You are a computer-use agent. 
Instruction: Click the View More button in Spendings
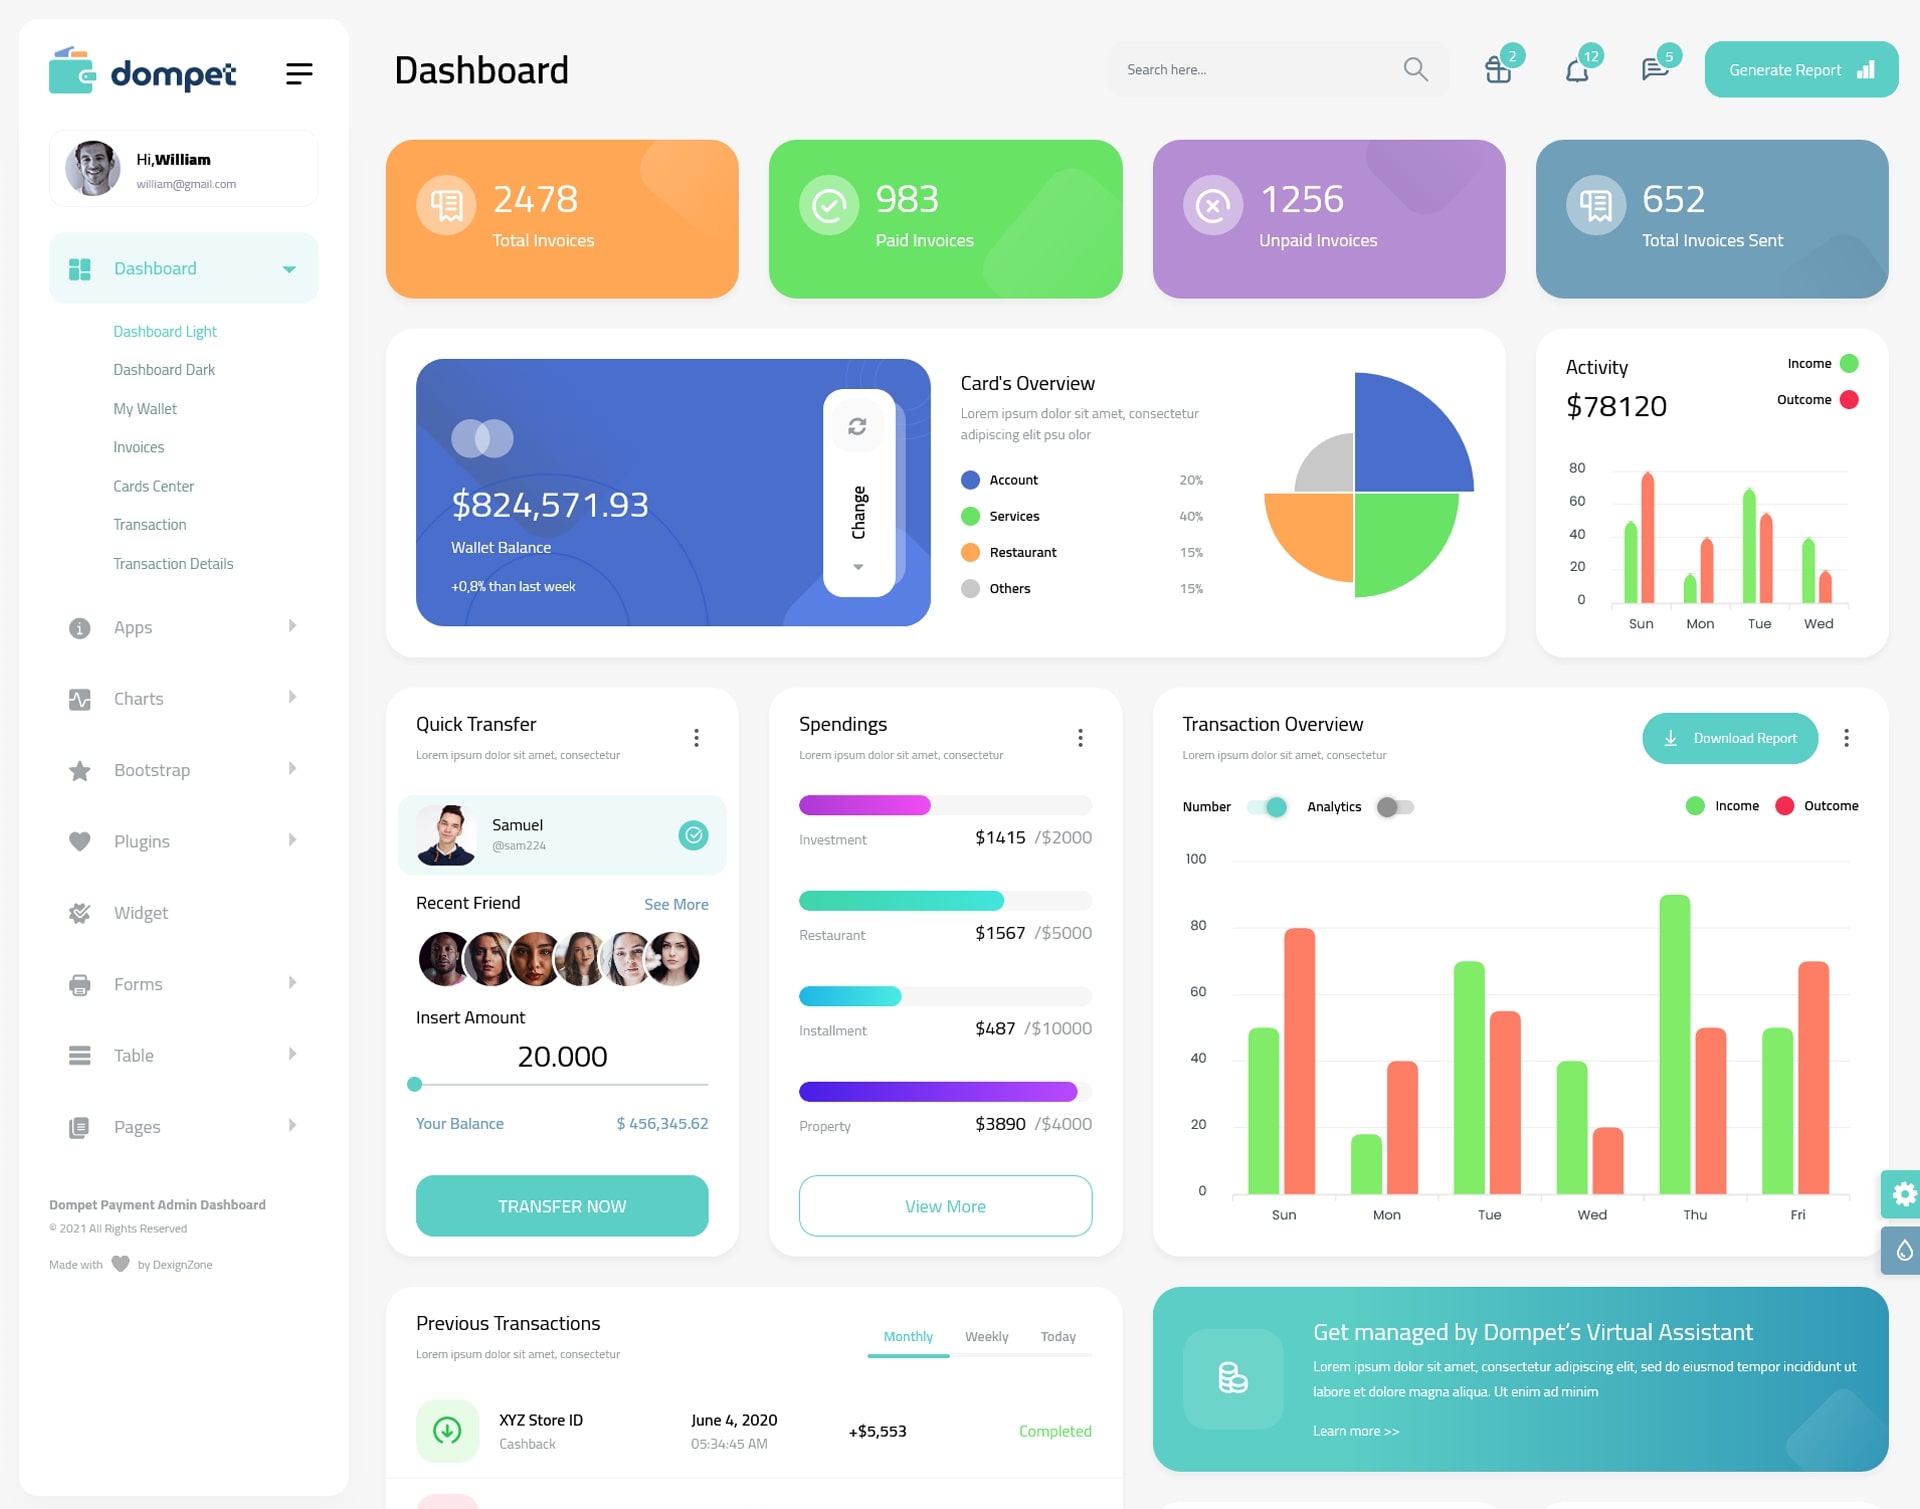pos(944,1203)
